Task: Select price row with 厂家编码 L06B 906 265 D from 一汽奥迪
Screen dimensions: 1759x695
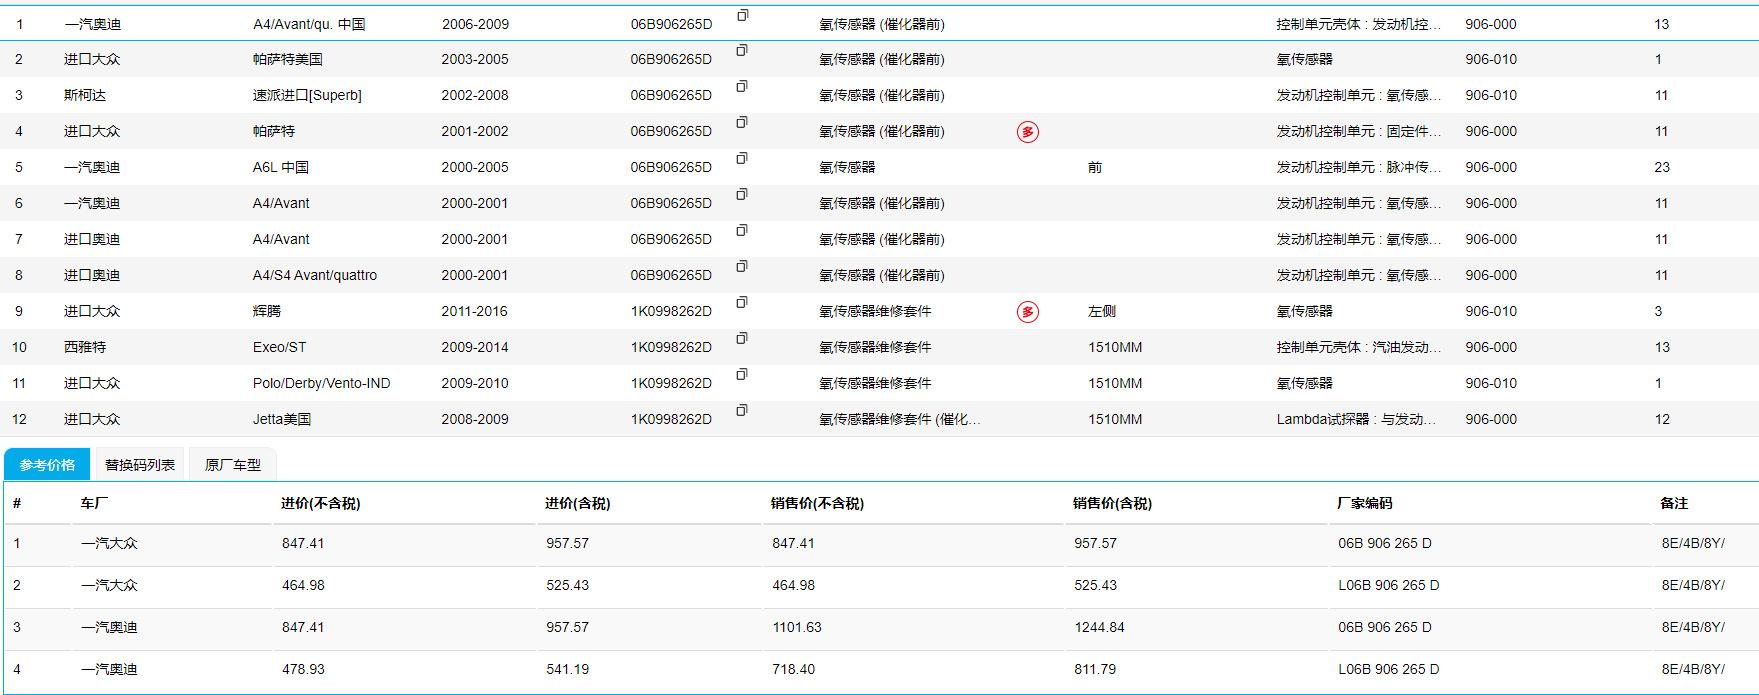Action: point(1388,669)
